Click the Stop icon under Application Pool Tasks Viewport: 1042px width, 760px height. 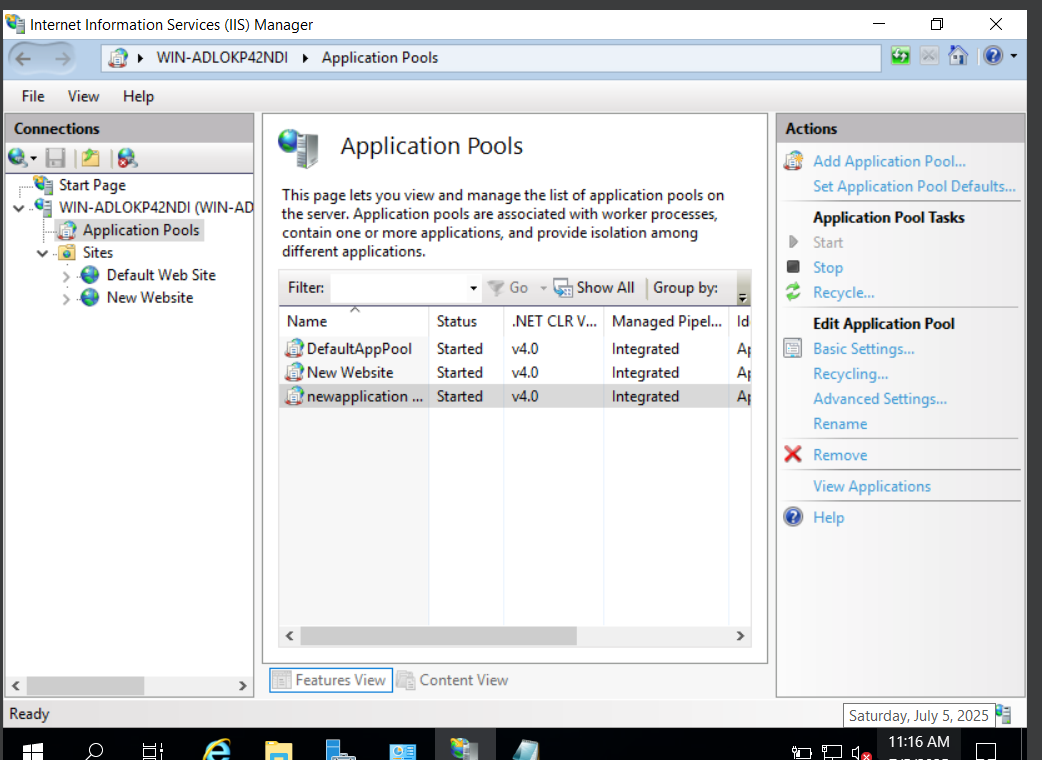pyautogui.click(x=793, y=267)
